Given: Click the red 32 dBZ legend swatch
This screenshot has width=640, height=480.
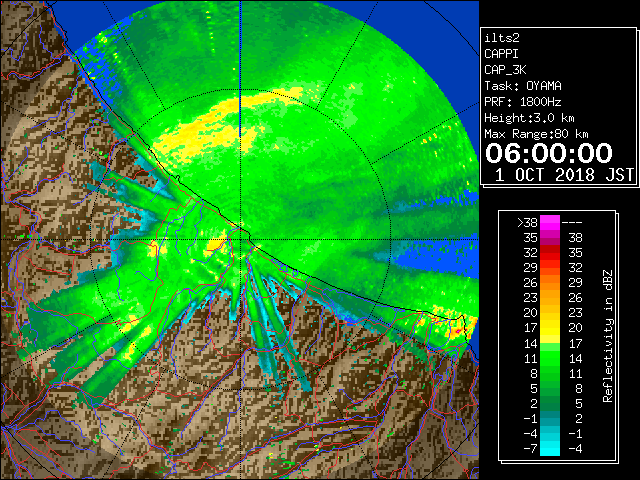Looking at the screenshot, I should click(x=550, y=253).
